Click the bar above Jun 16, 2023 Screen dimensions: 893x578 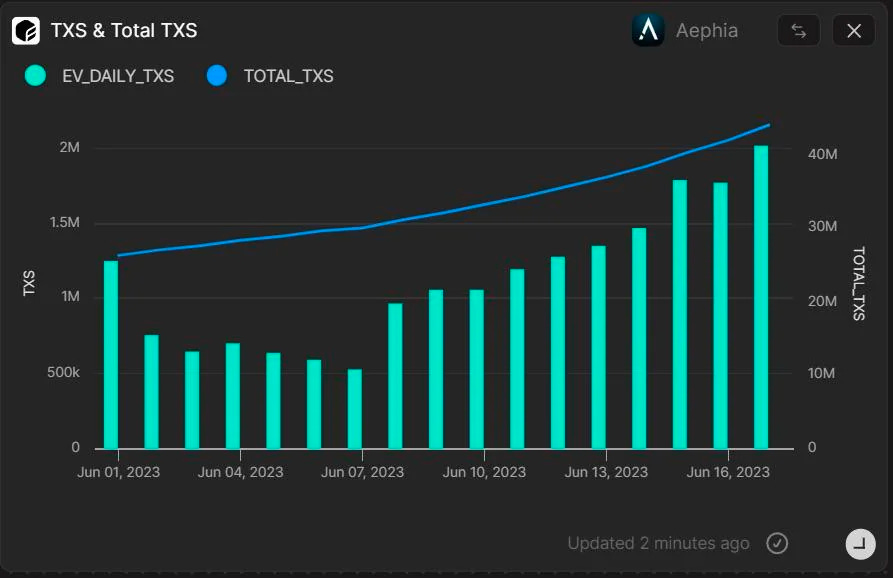pyautogui.click(x=720, y=315)
